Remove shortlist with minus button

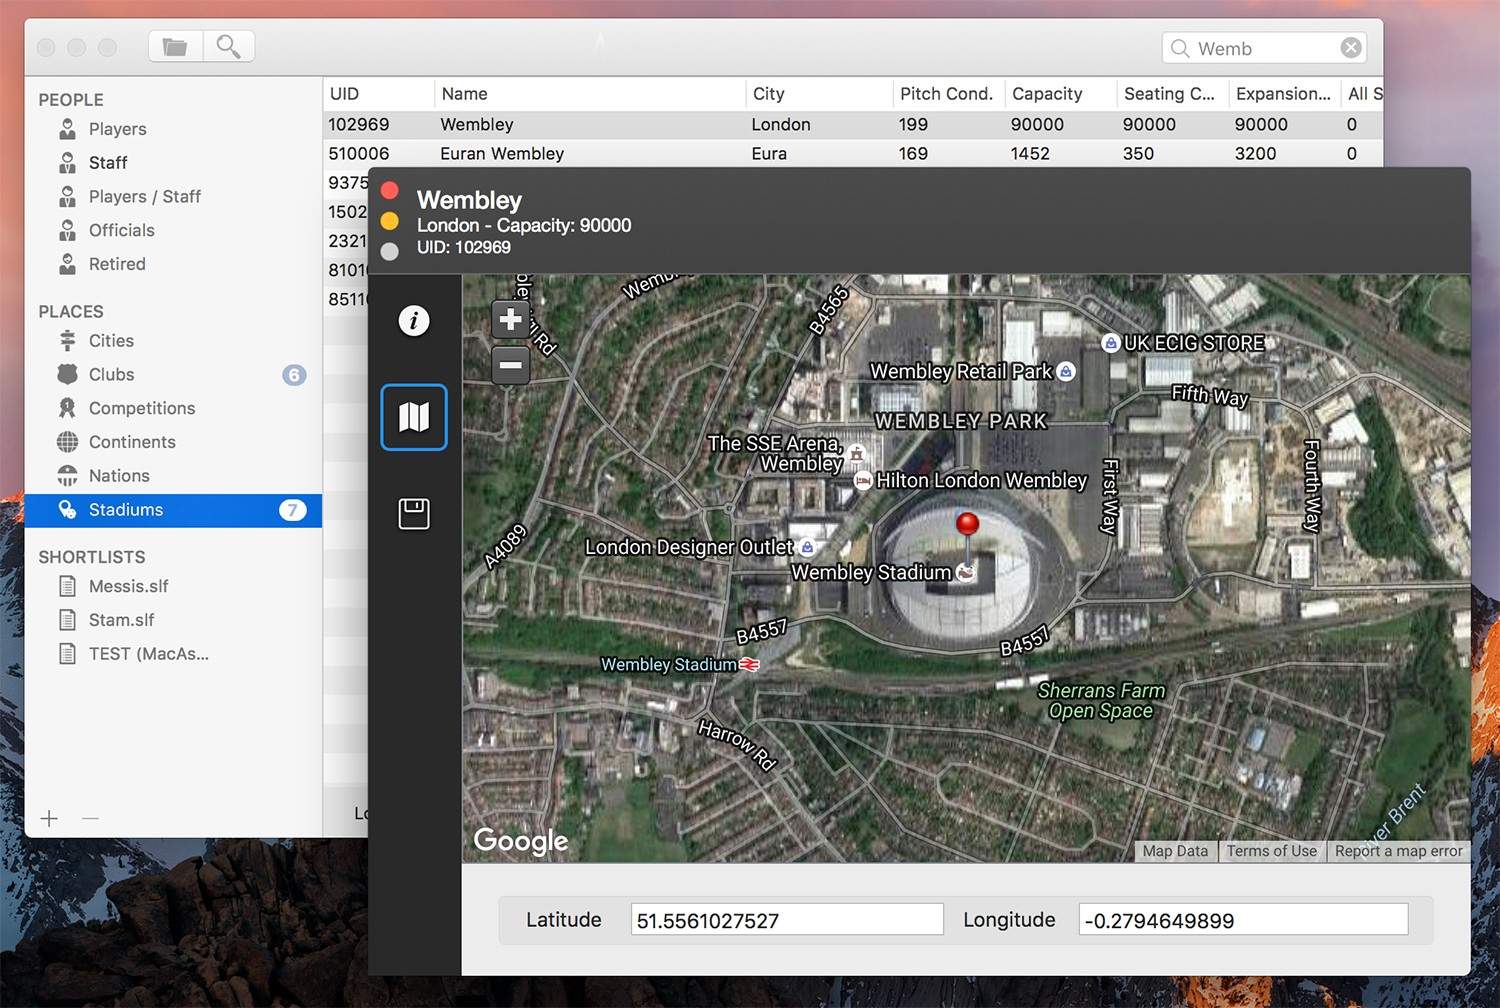pos(90,818)
